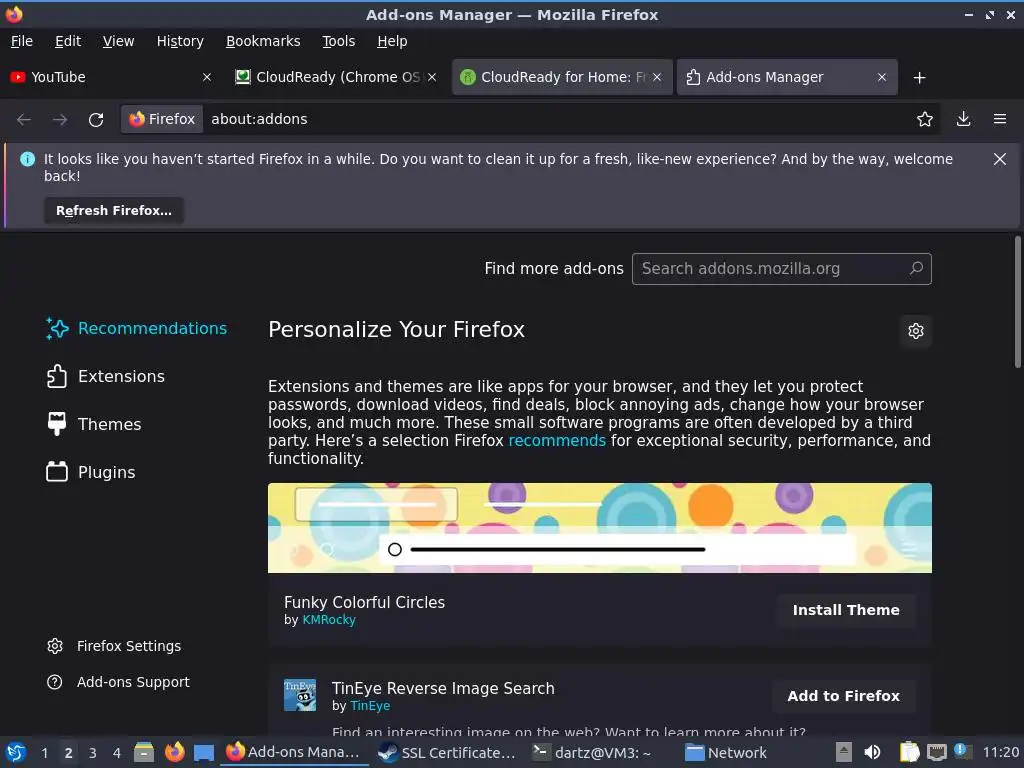Viewport: 1024px width, 768px height.
Task: Click the search magnifier in add-ons search
Action: (916, 268)
